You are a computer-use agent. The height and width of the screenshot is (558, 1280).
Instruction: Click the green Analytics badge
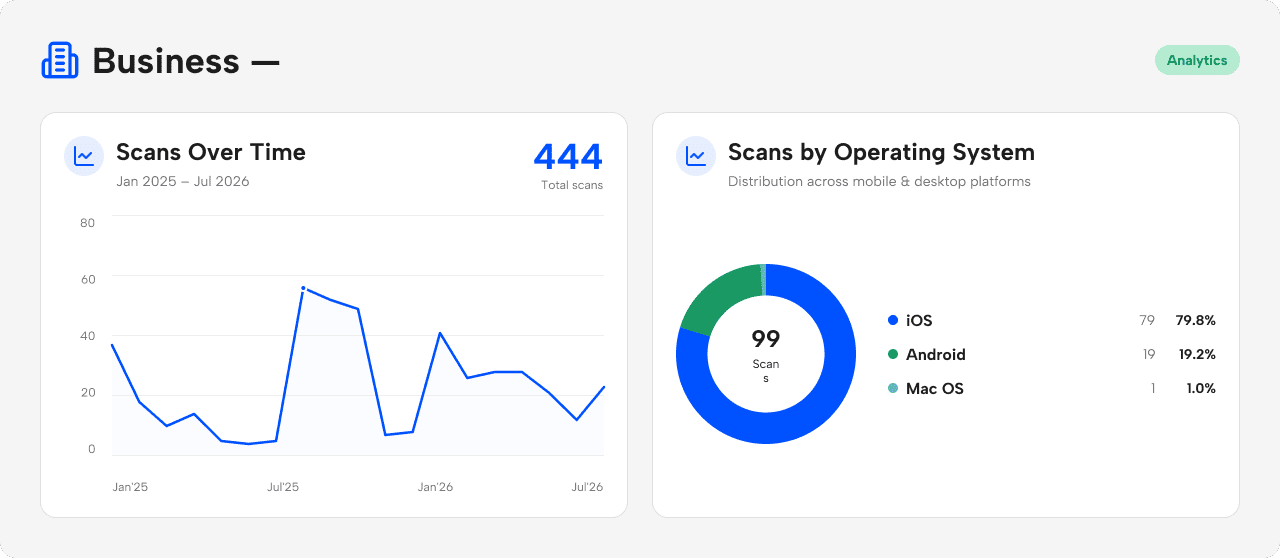pos(1197,60)
